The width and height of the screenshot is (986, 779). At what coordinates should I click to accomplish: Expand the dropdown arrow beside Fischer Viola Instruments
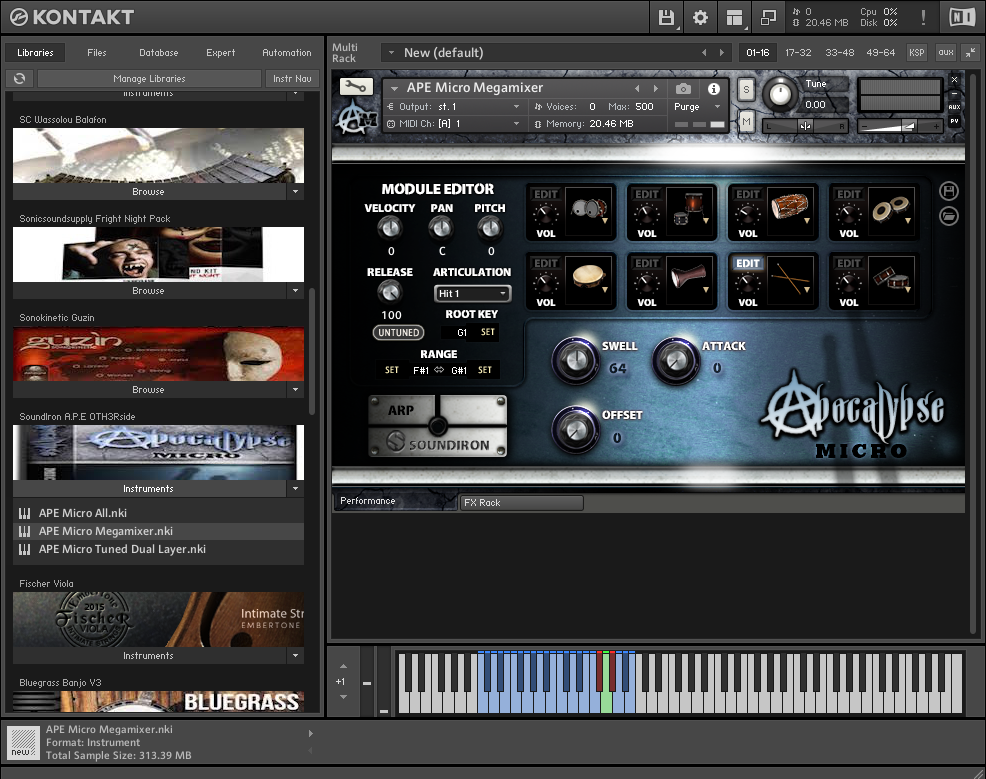tap(296, 656)
